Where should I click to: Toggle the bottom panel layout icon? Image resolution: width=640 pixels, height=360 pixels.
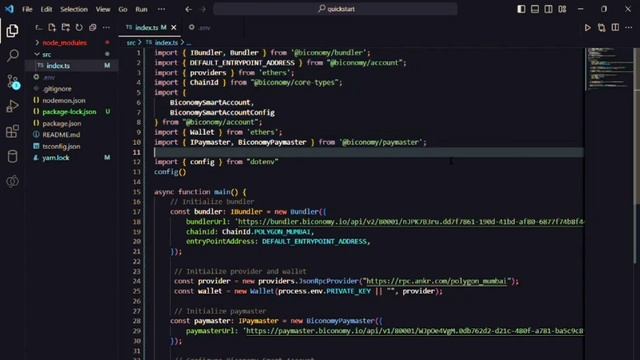[535, 9]
